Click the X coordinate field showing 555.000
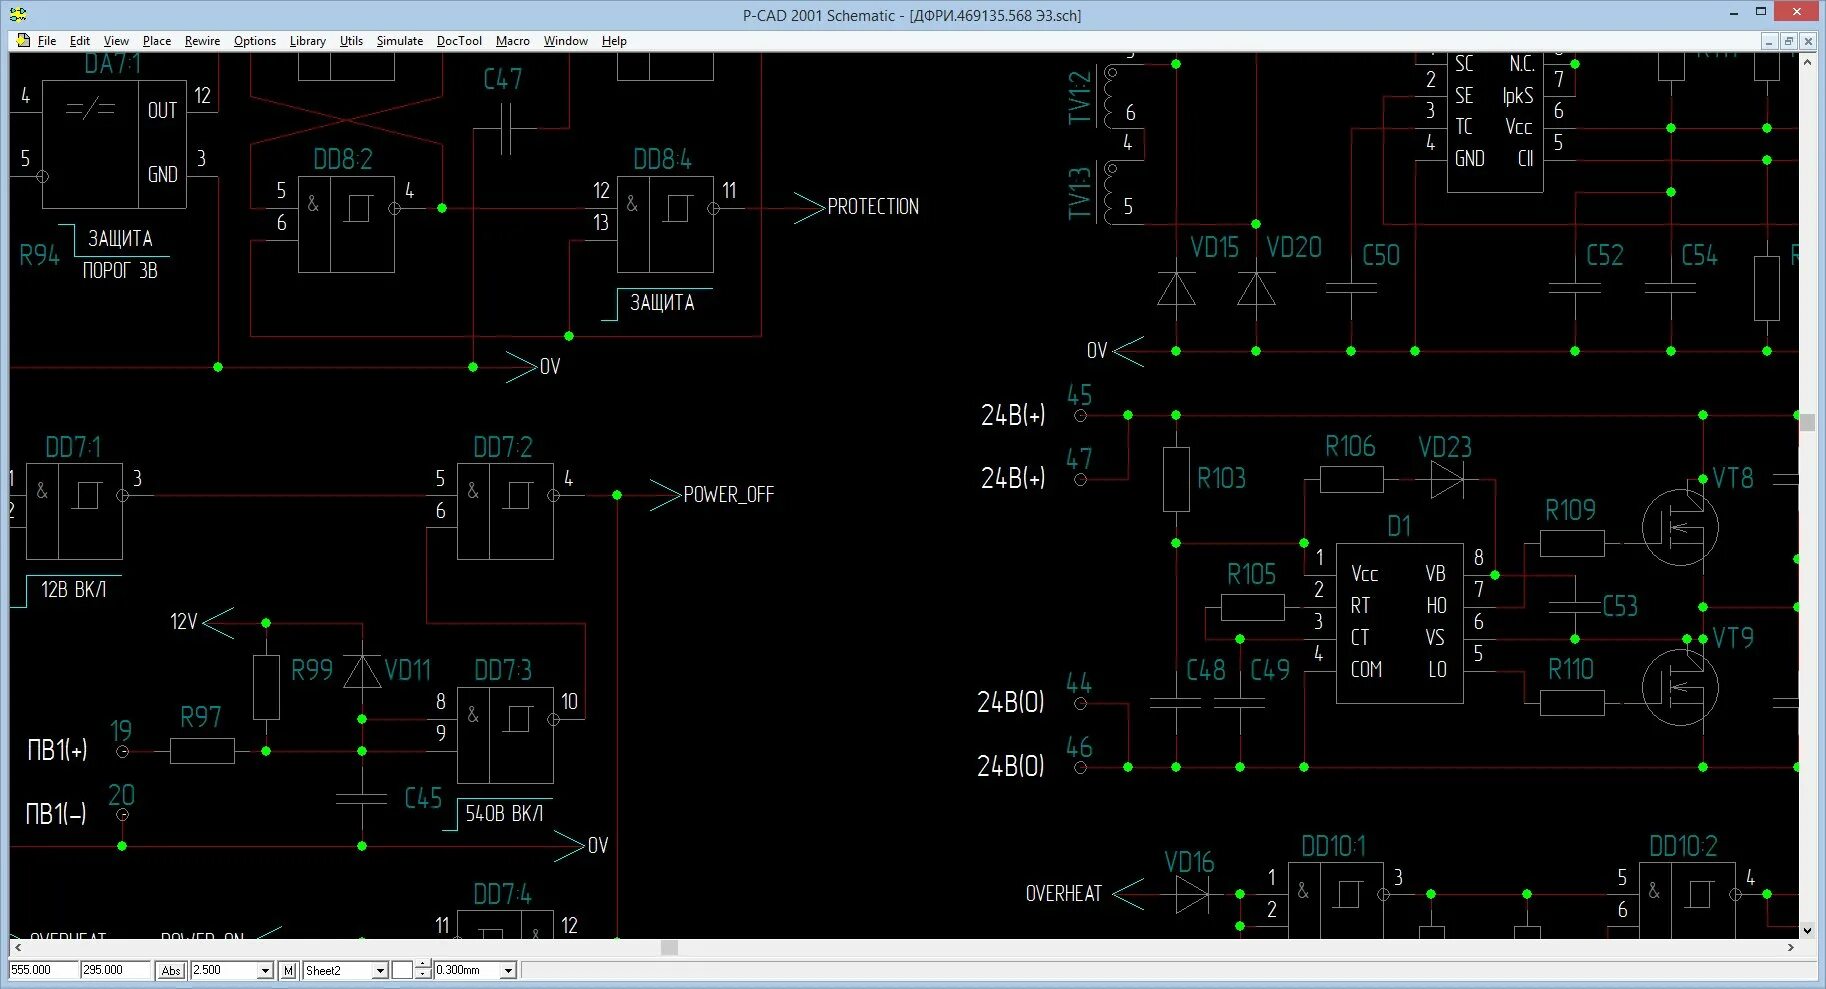The height and width of the screenshot is (989, 1826). coord(43,970)
